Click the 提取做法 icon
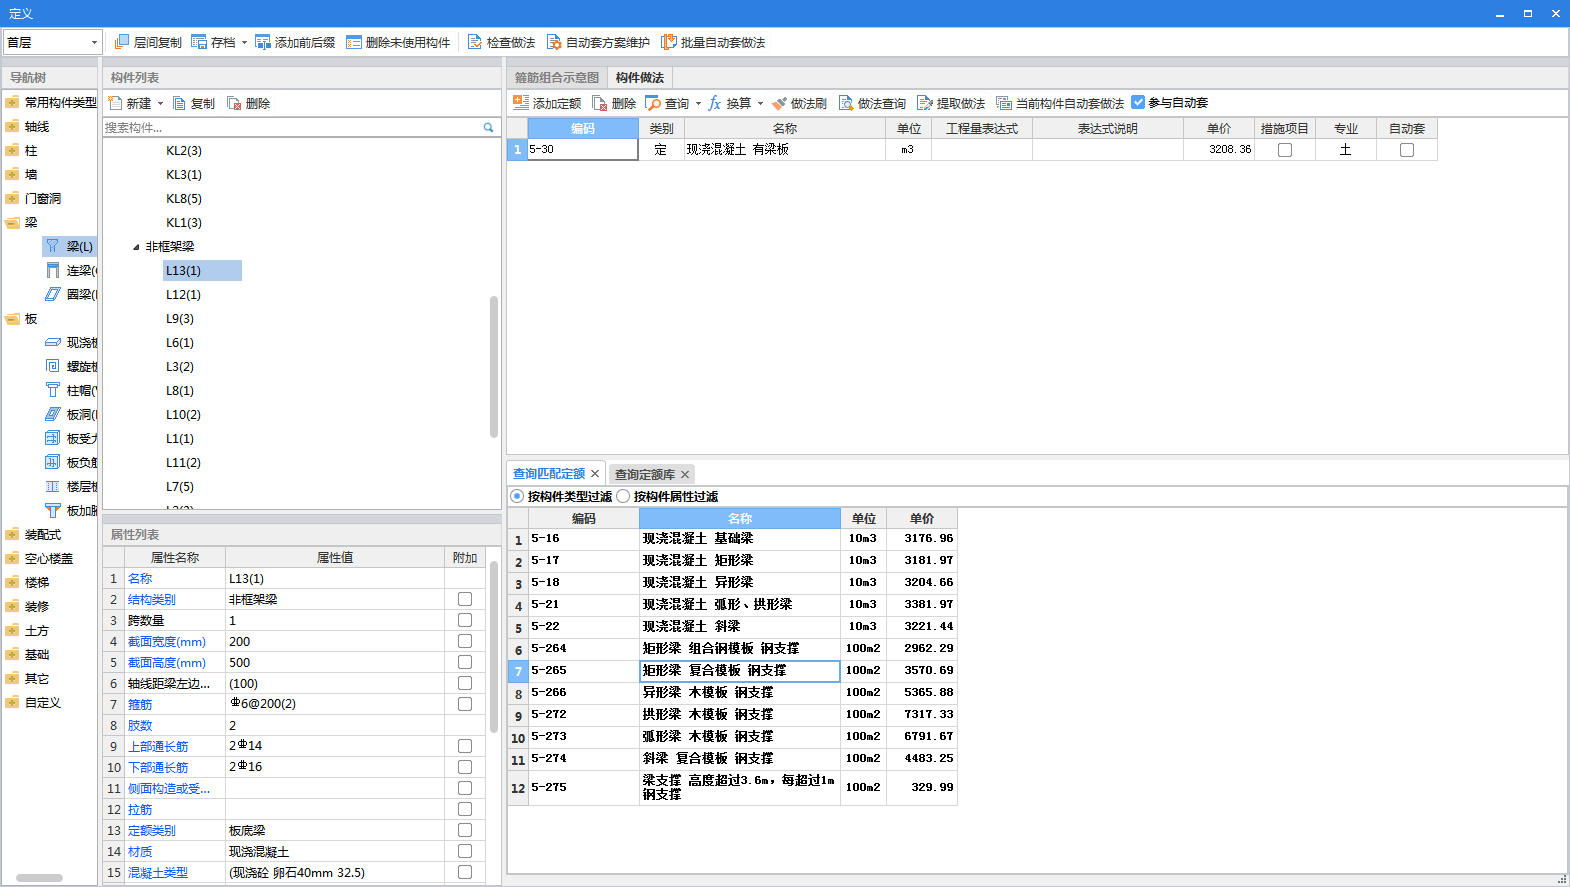1570x887 pixels. [925, 103]
